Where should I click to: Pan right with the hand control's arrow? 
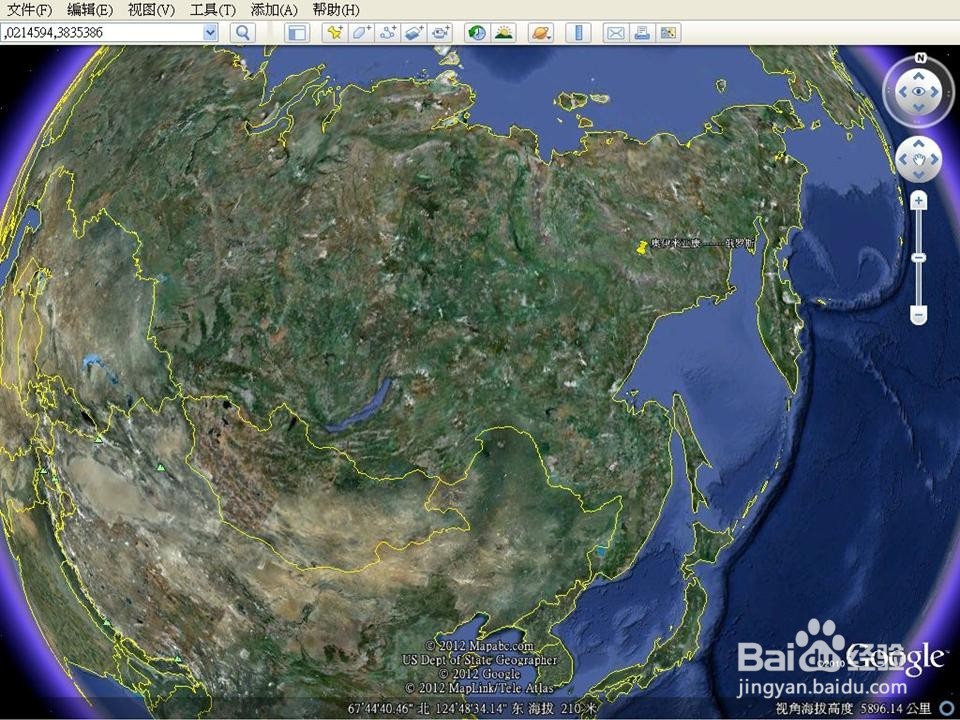[935, 159]
